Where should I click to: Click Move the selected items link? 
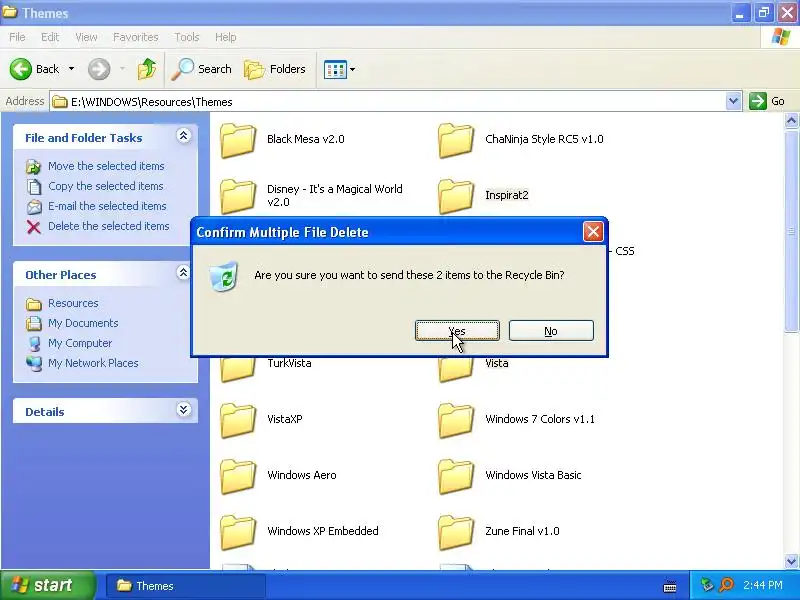pos(106,166)
